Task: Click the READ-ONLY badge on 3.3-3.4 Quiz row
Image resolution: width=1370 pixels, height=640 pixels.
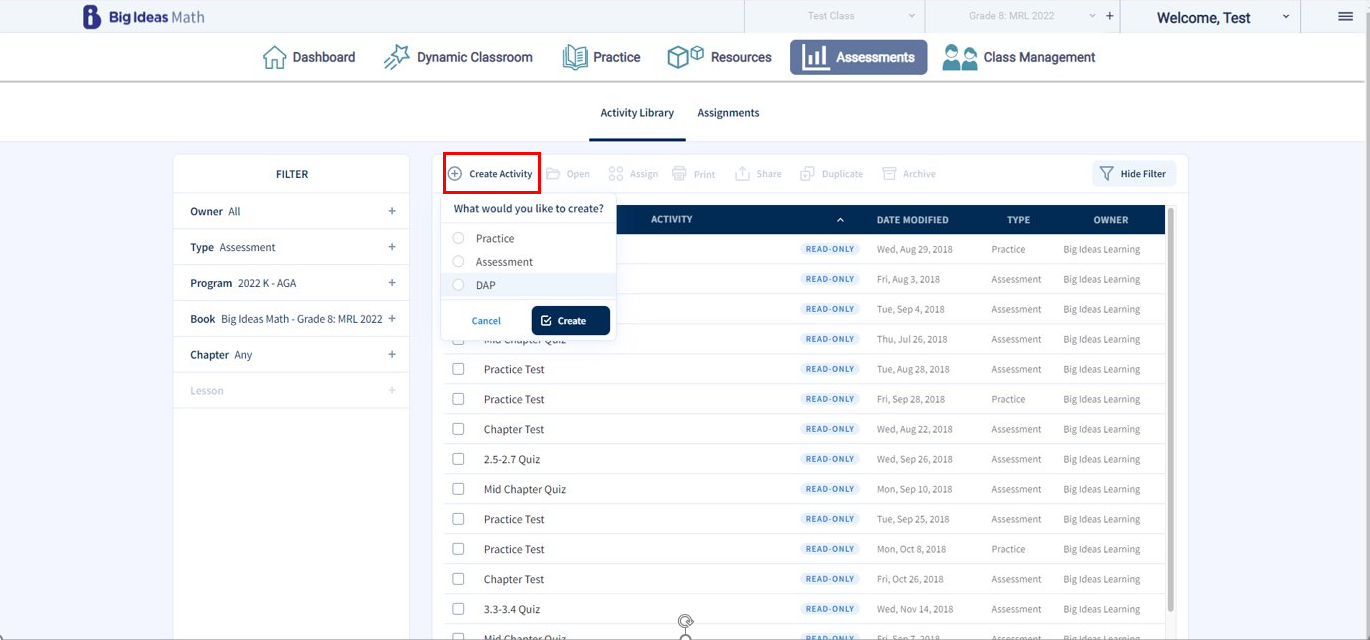Action: click(830, 609)
